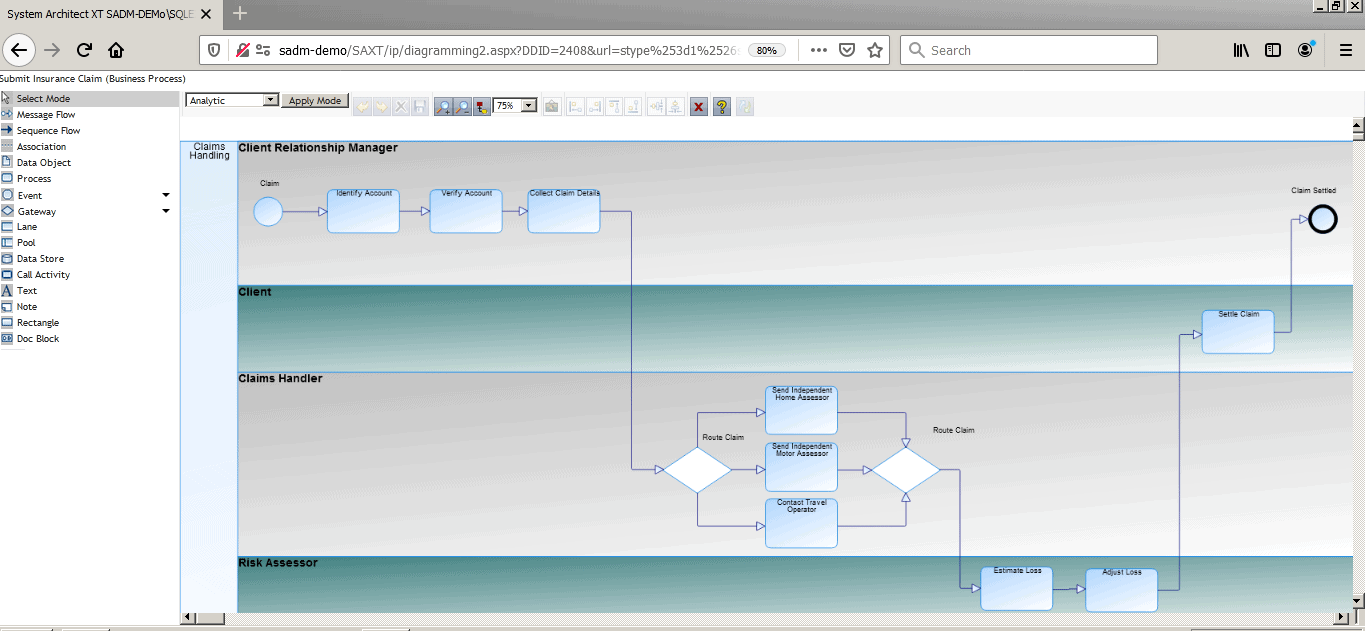Screen dimensions: 1365x631
Task: Open help with the question mark icon
Action: (722, 106)
